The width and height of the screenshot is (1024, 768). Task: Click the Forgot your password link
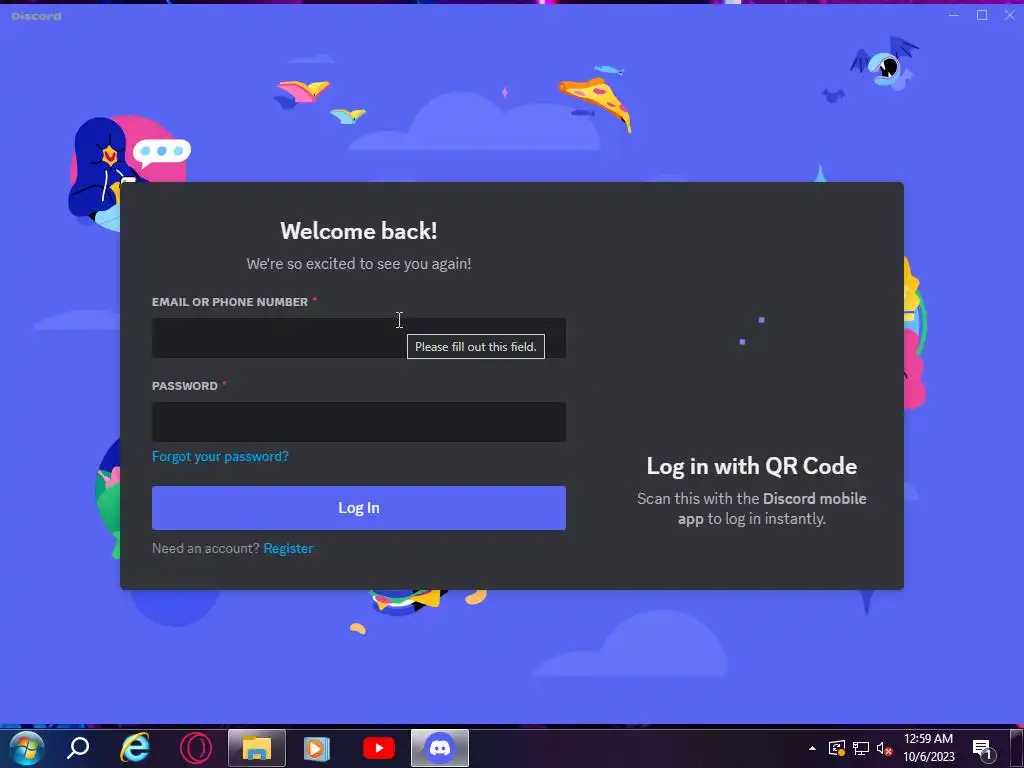(x=220, y=456)
